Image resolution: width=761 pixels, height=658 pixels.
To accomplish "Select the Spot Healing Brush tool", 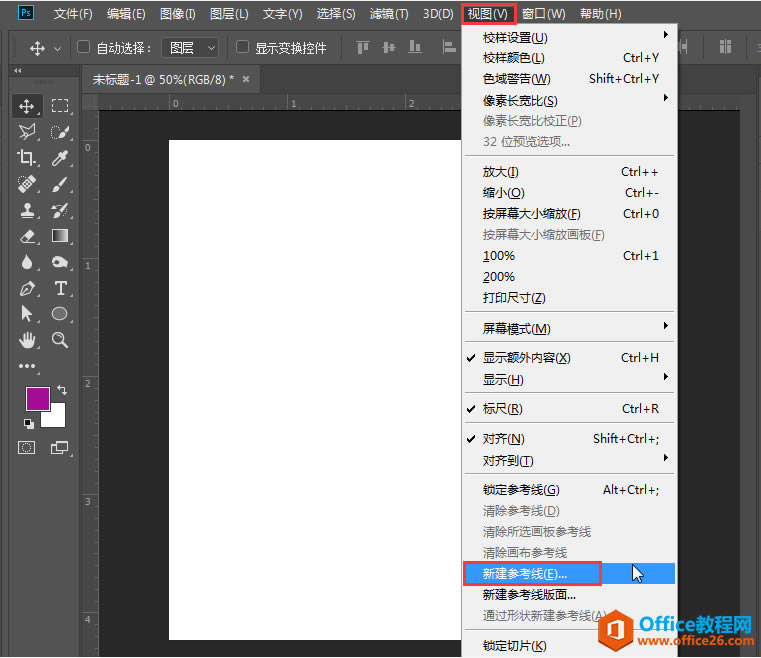I will pyautogui.click(x=27, y=184).
